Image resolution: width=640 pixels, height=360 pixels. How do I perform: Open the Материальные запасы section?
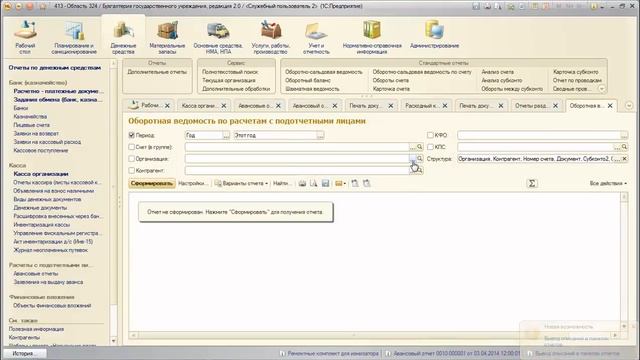(x=167, y=37)
